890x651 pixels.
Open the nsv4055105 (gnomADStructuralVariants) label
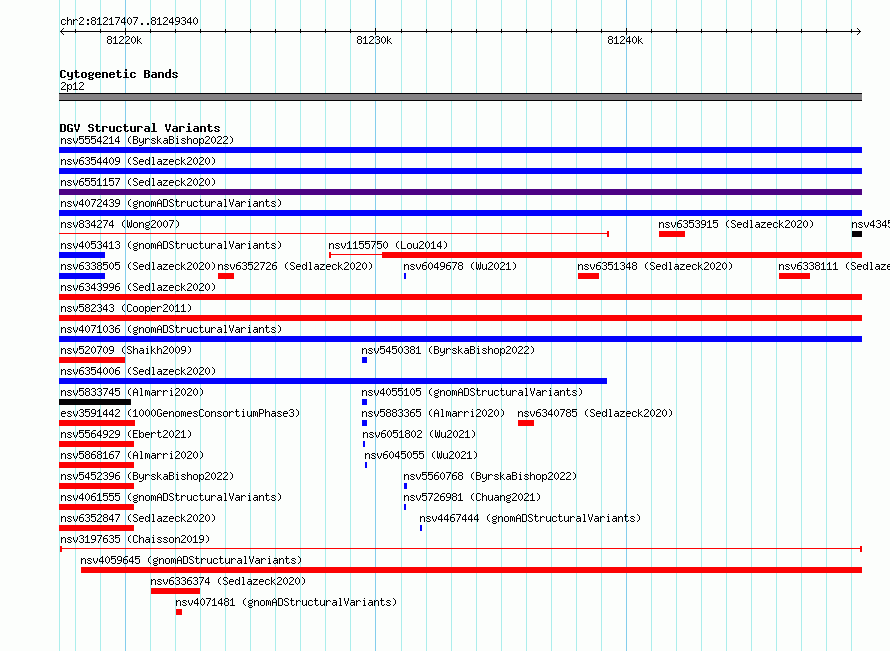tap(472, 392)
